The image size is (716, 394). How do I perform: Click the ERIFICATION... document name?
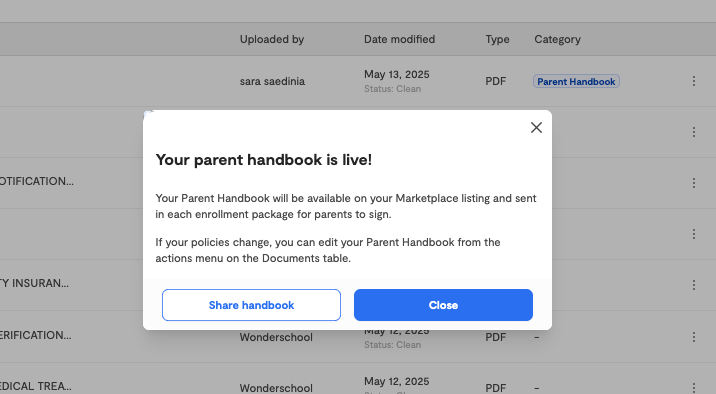(36, 335)
